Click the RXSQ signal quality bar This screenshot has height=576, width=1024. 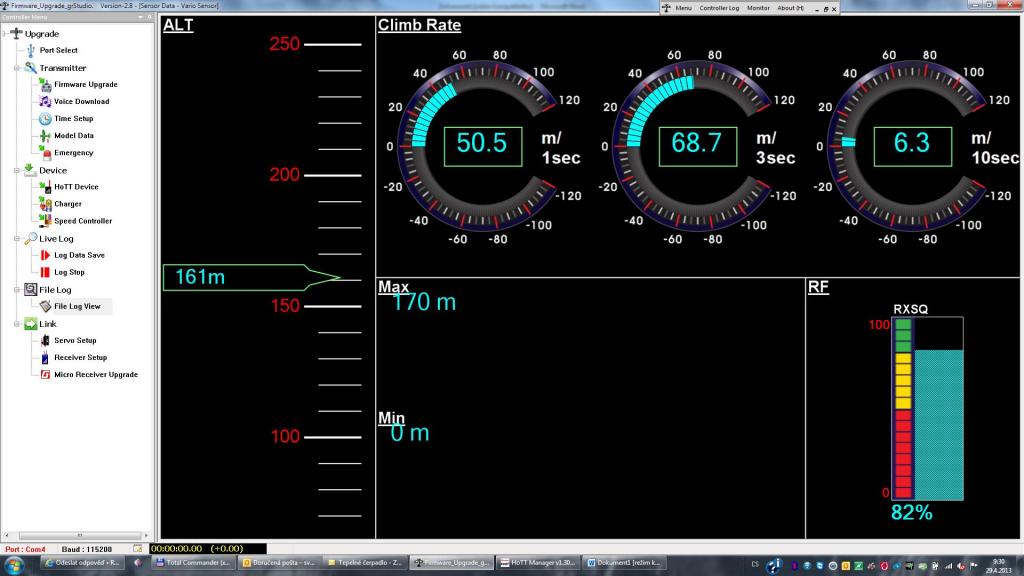coord(938,424)
